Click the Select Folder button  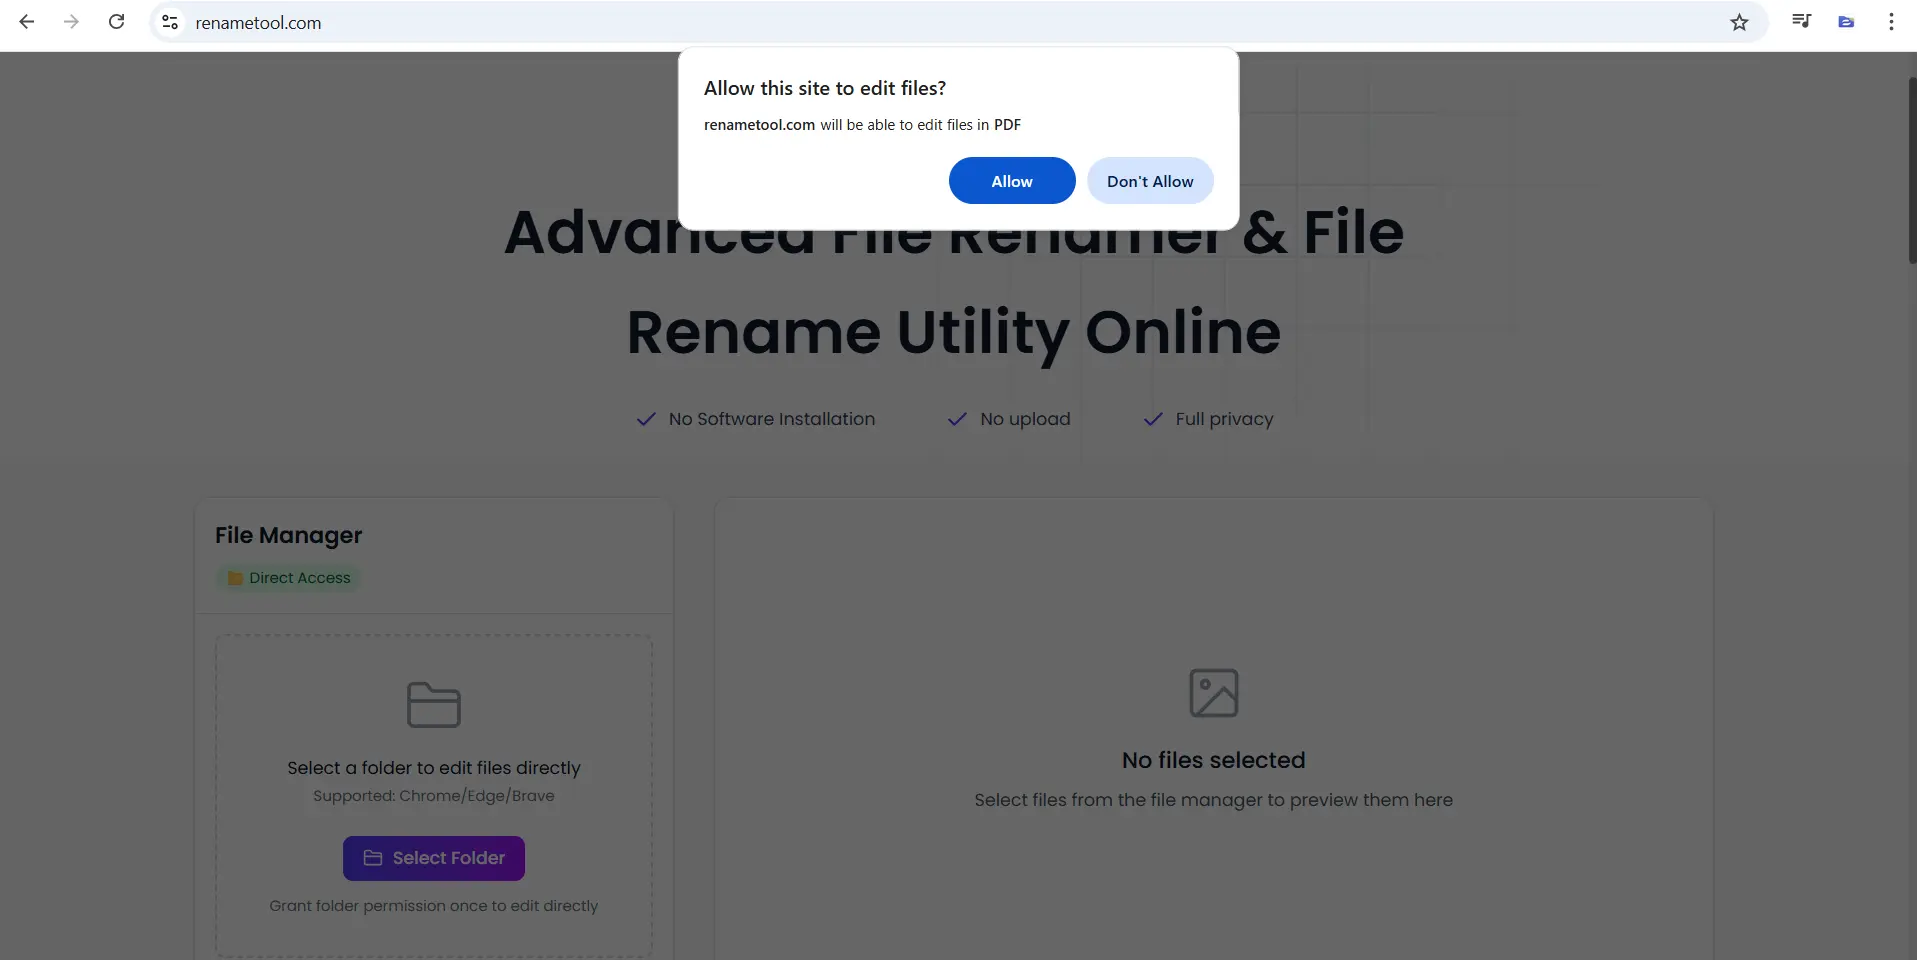click(434, 858)
